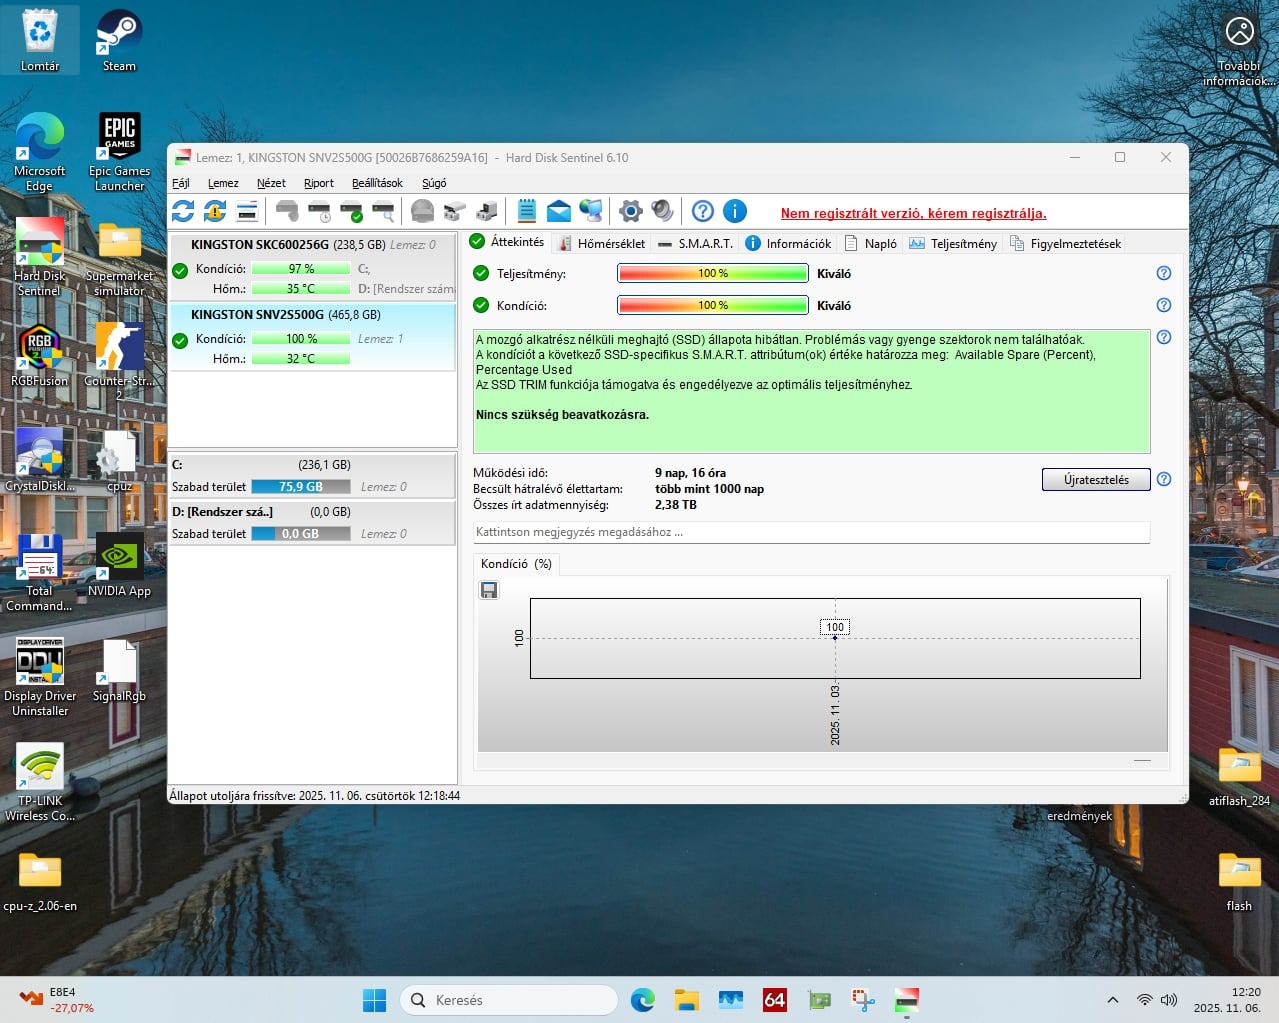Screen dimensions: 1279x1023
Task: Open the Beállítások menu
Action: [x=377, y=183]
